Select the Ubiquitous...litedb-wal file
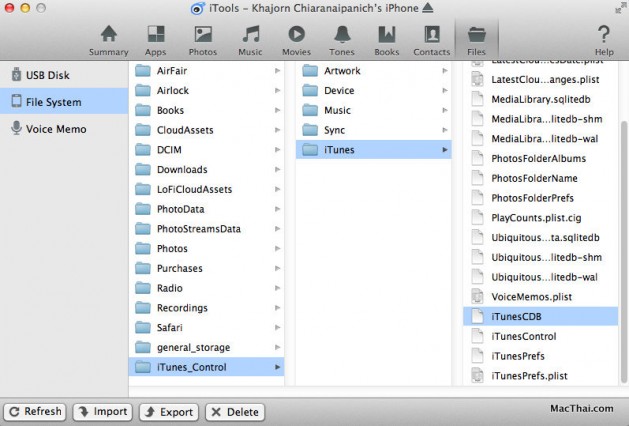Screen dimensions: 629x426 point(540,277)
